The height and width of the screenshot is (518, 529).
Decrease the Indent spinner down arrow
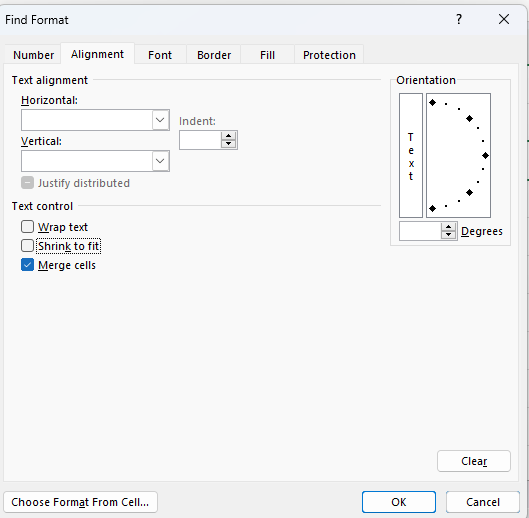228,144
